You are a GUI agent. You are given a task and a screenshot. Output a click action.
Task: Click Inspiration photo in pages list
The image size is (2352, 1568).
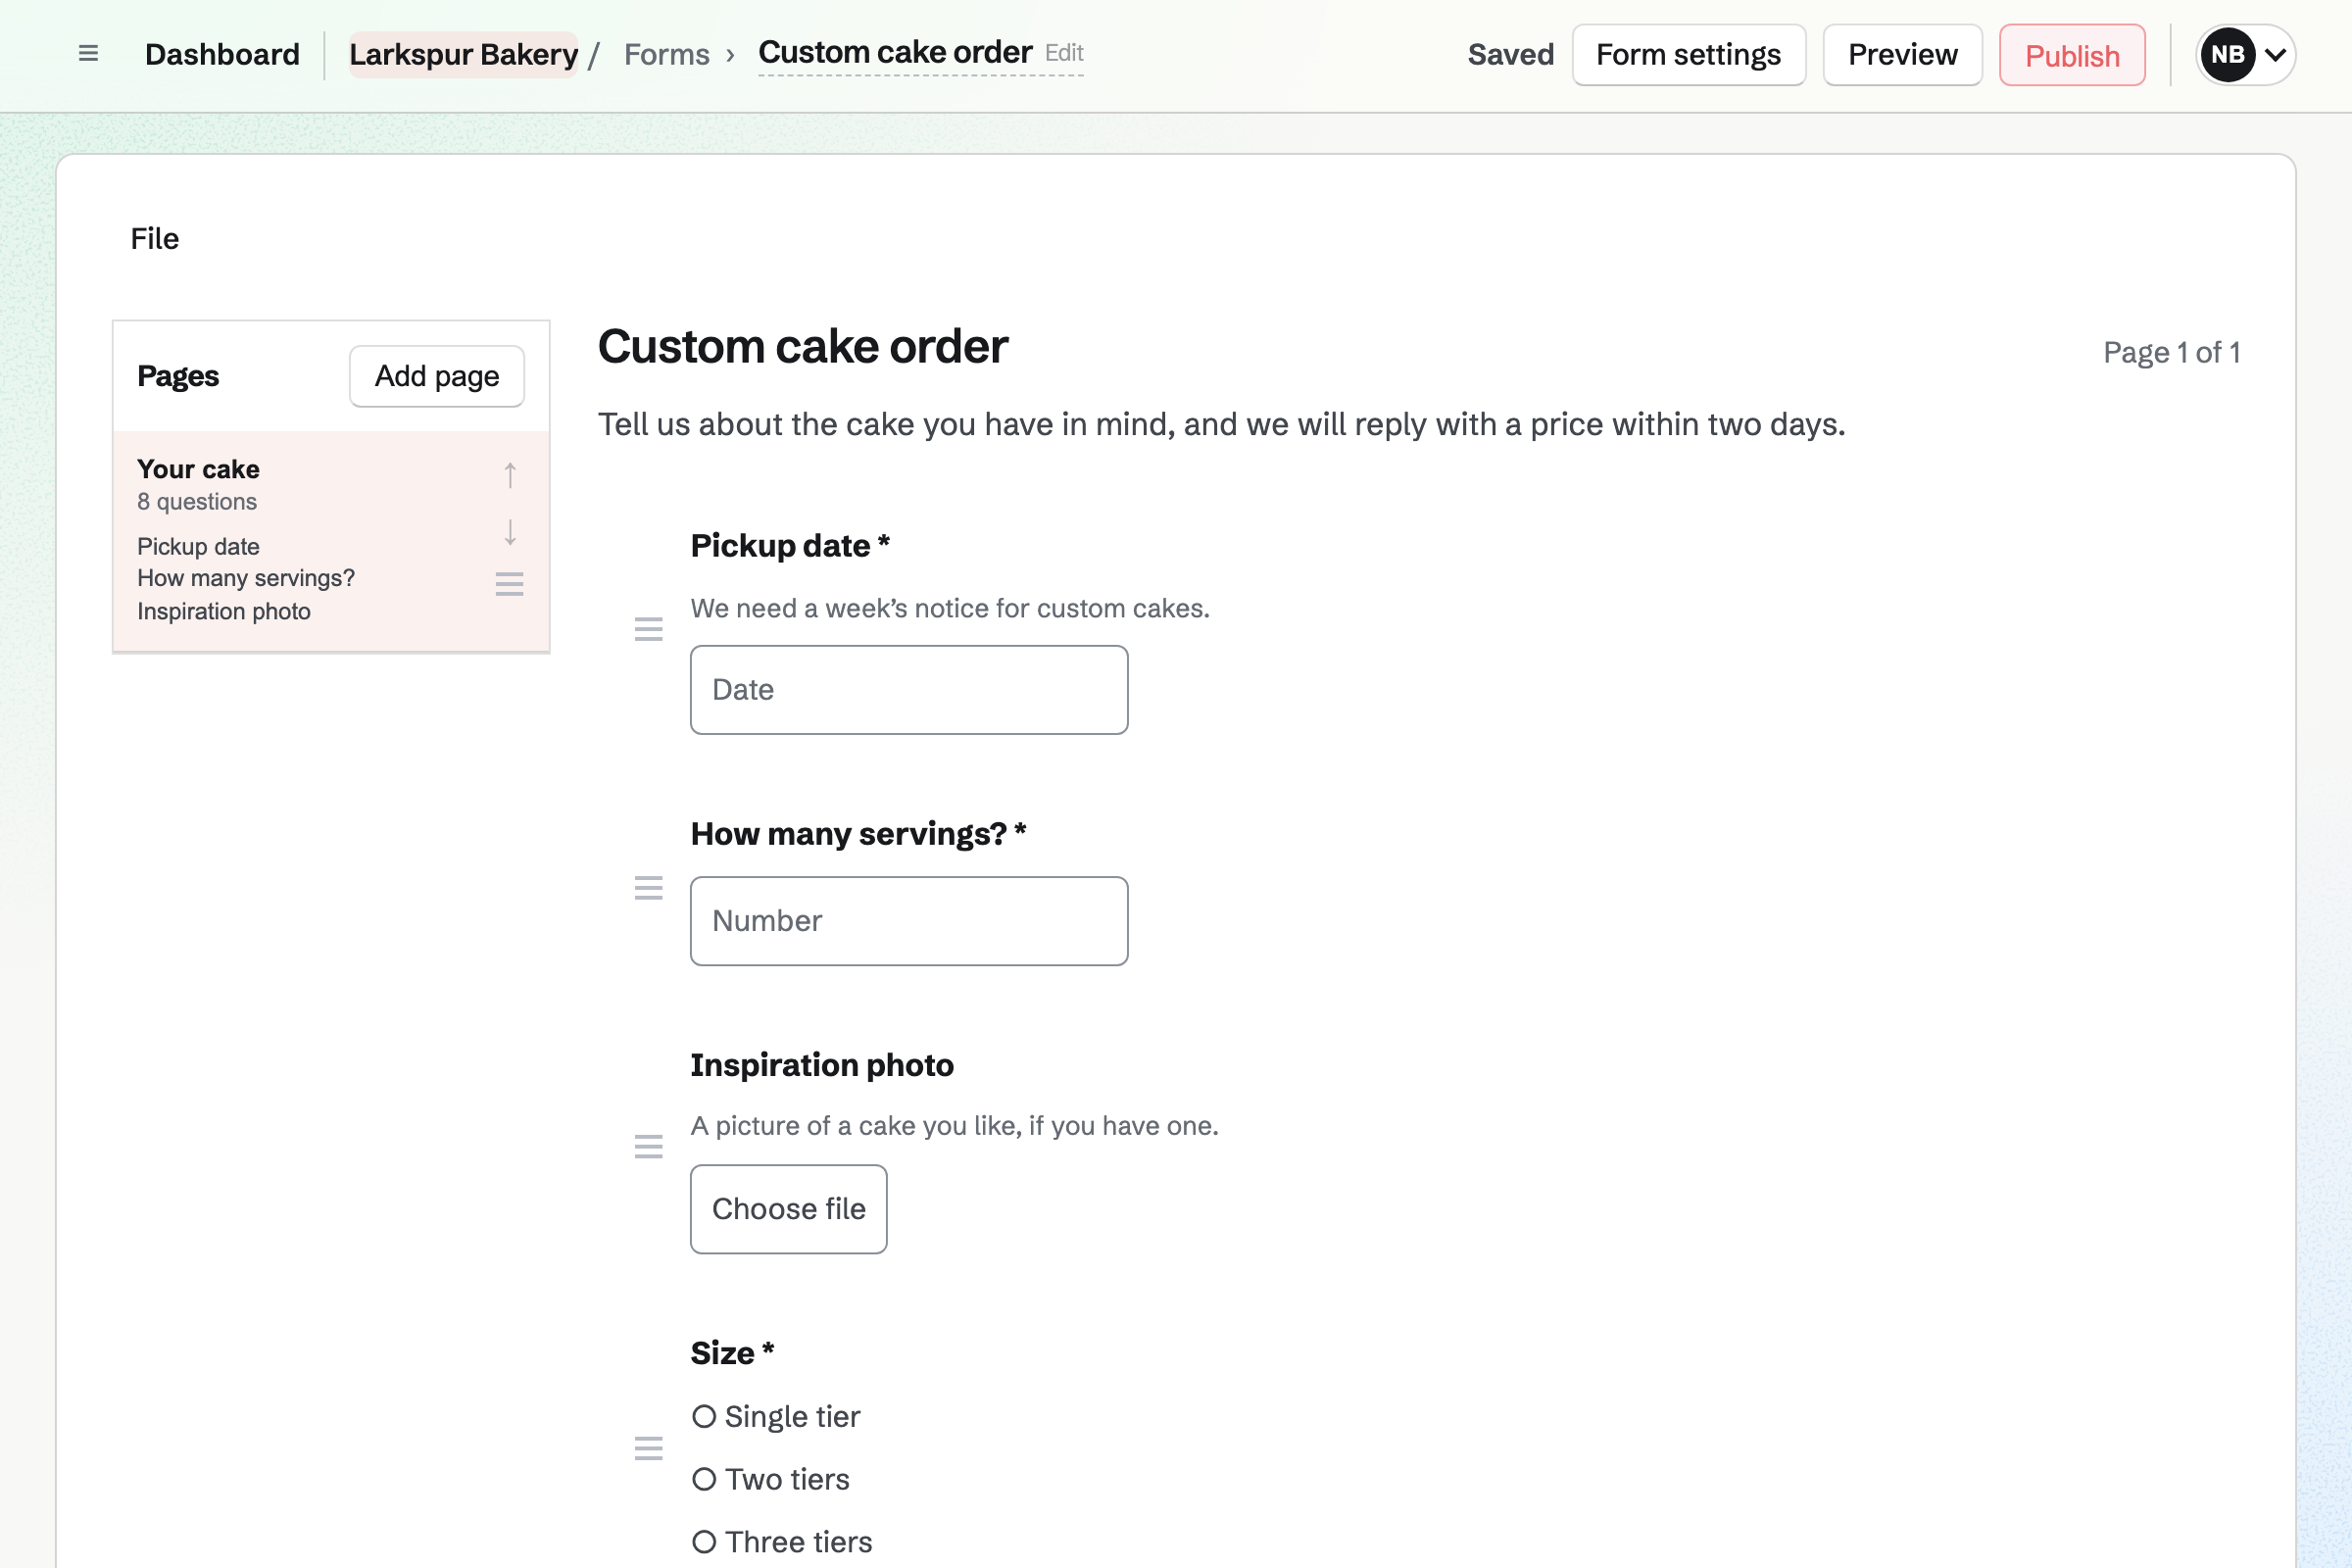tap(224, 612)
